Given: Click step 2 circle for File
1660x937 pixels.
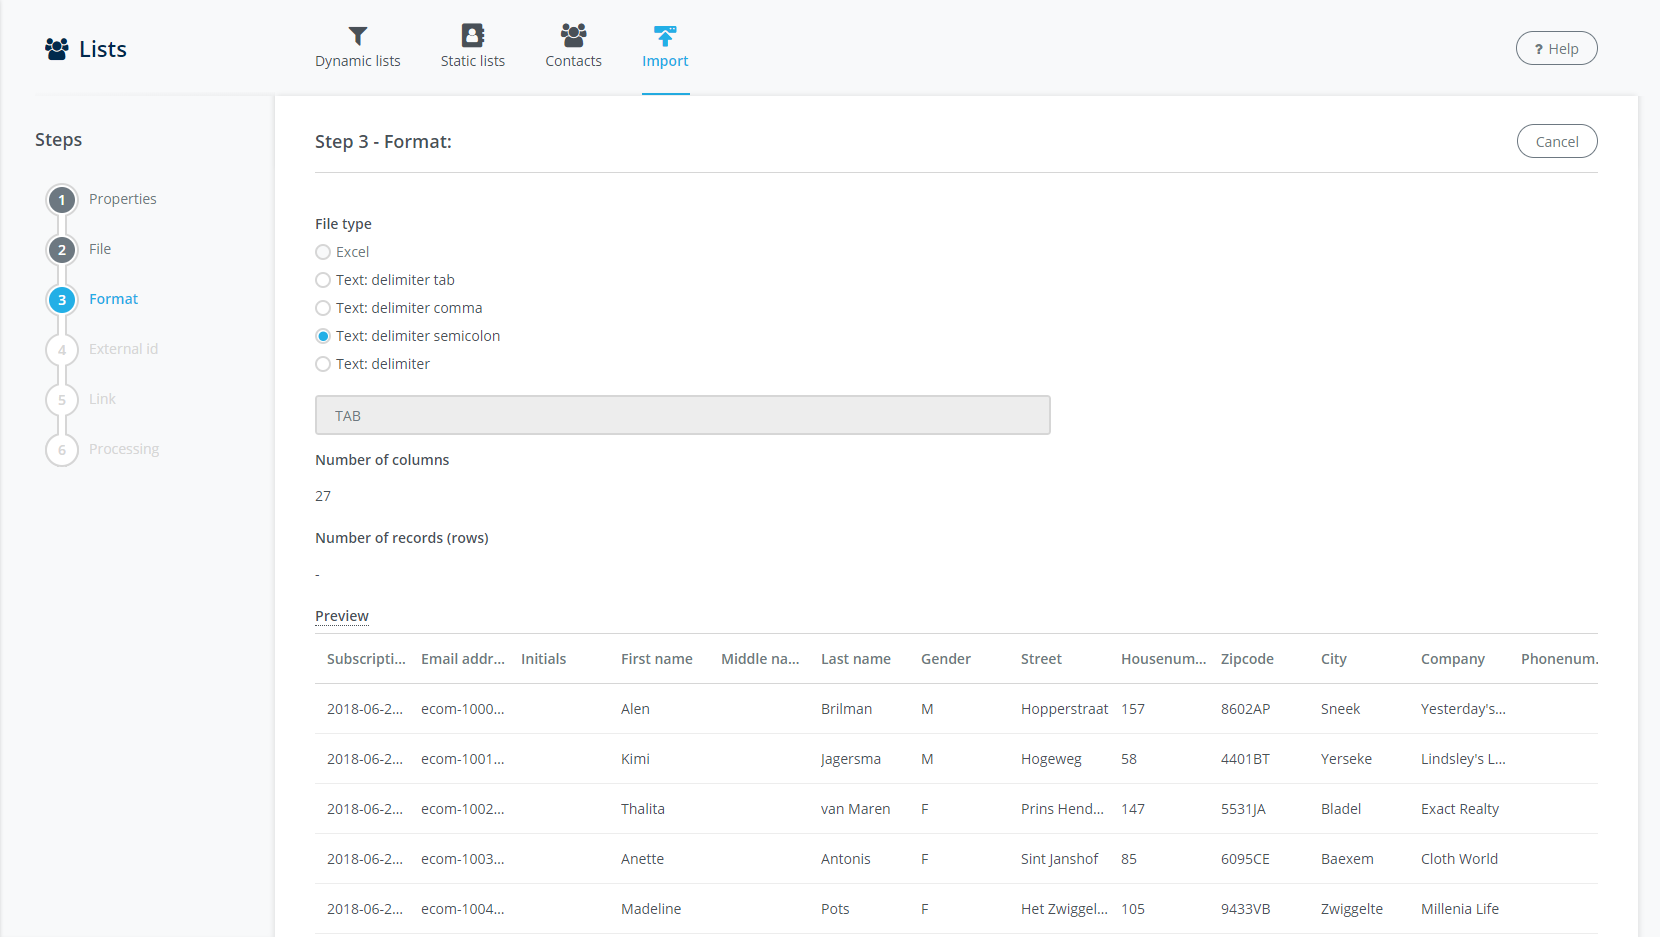Looking at the screenshot, I should [x=62, y=250].
